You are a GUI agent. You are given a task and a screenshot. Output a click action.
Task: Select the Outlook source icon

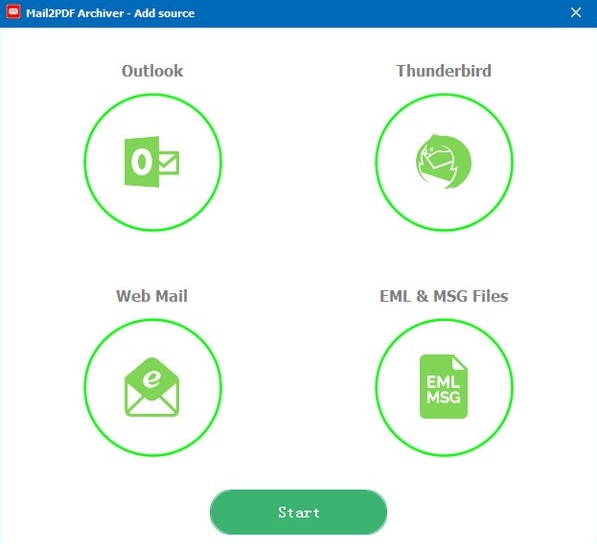153,162
